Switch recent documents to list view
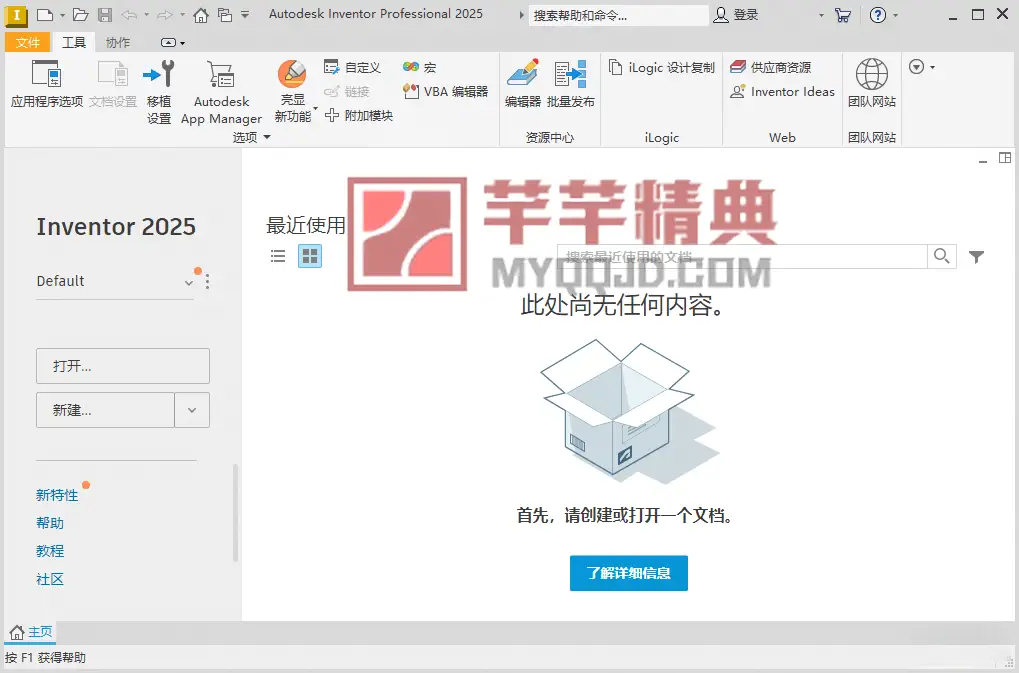The width and height of the screenshot is (1019, 673). [277, 256]
